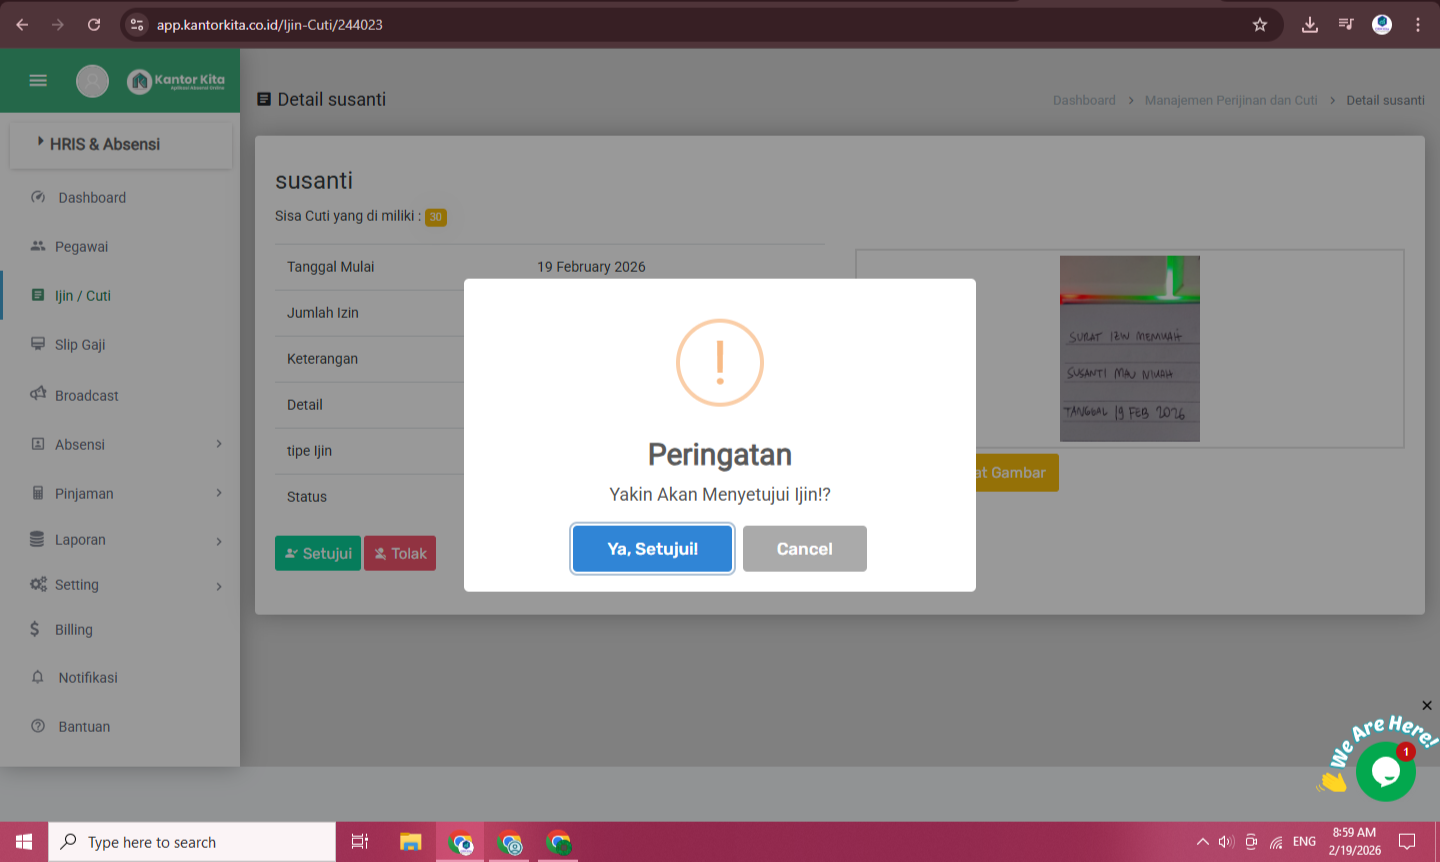
Task: Open Chrome downloads icon
Action: click(x=1309, y=25)
